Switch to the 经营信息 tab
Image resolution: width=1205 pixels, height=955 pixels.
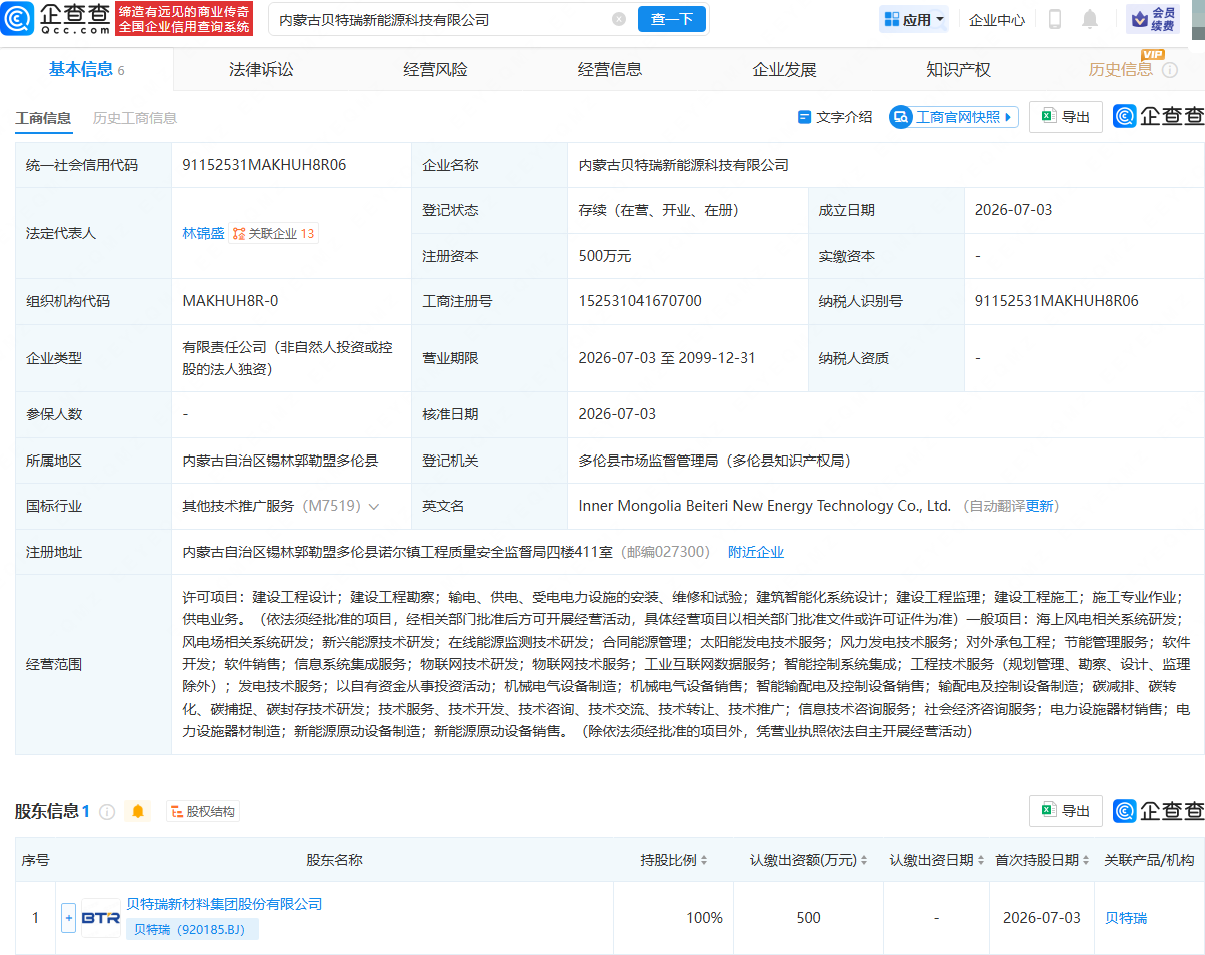610,69
